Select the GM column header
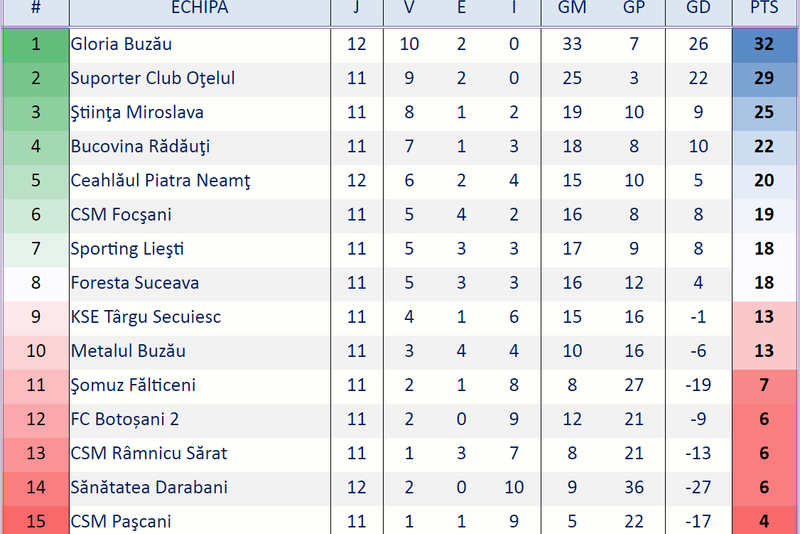 pyautogui.click(x=572, y=8)
